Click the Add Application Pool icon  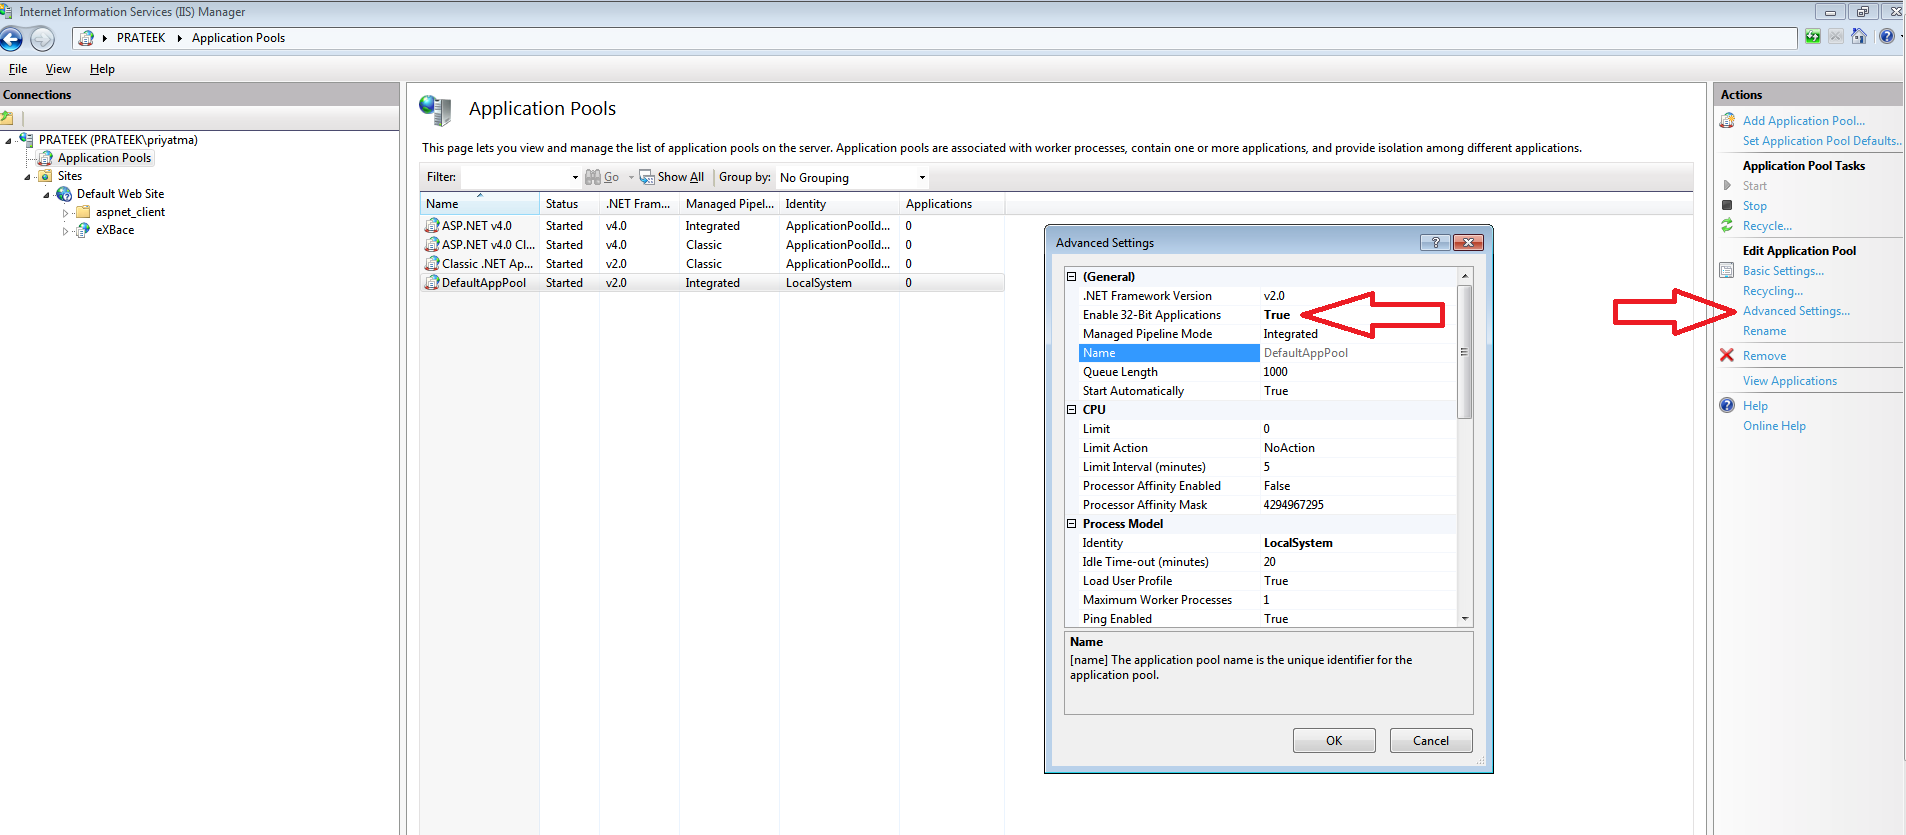click(1727, 121)
